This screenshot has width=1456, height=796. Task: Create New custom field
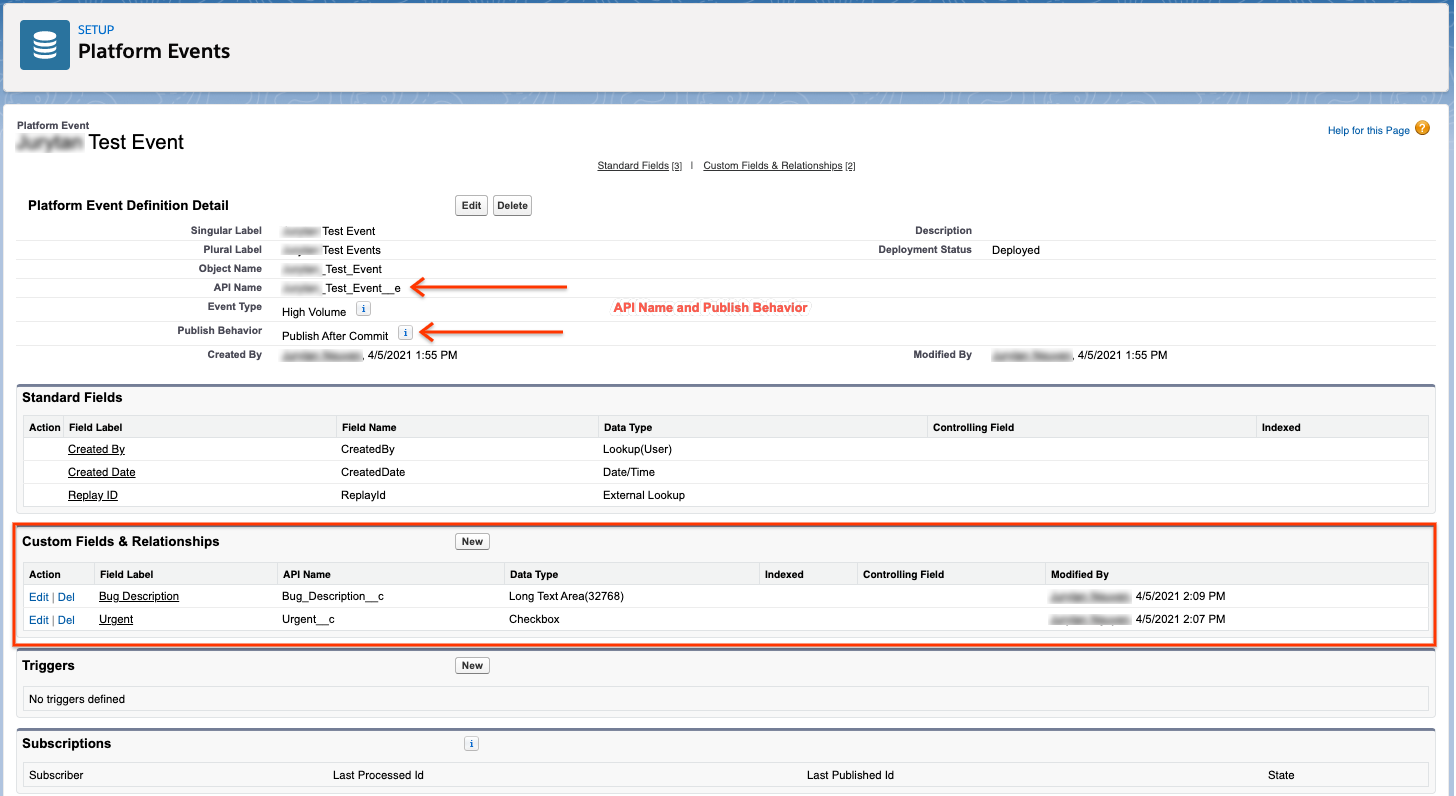tap(472, 542)
